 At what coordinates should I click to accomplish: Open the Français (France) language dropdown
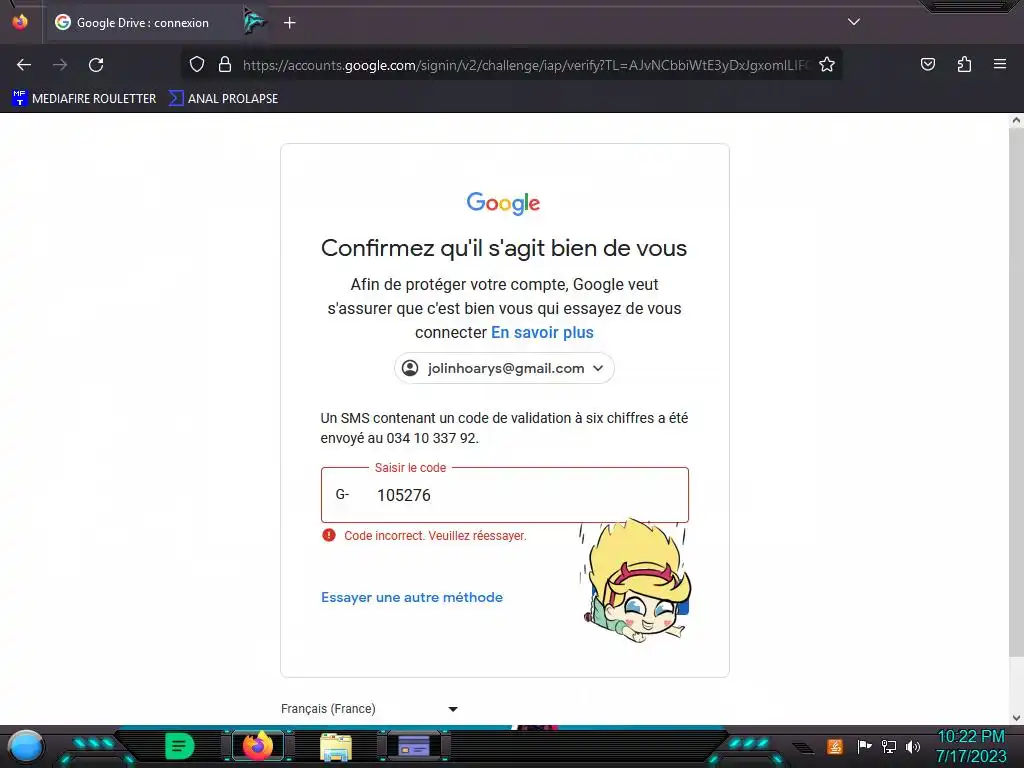tap(370, 709)
